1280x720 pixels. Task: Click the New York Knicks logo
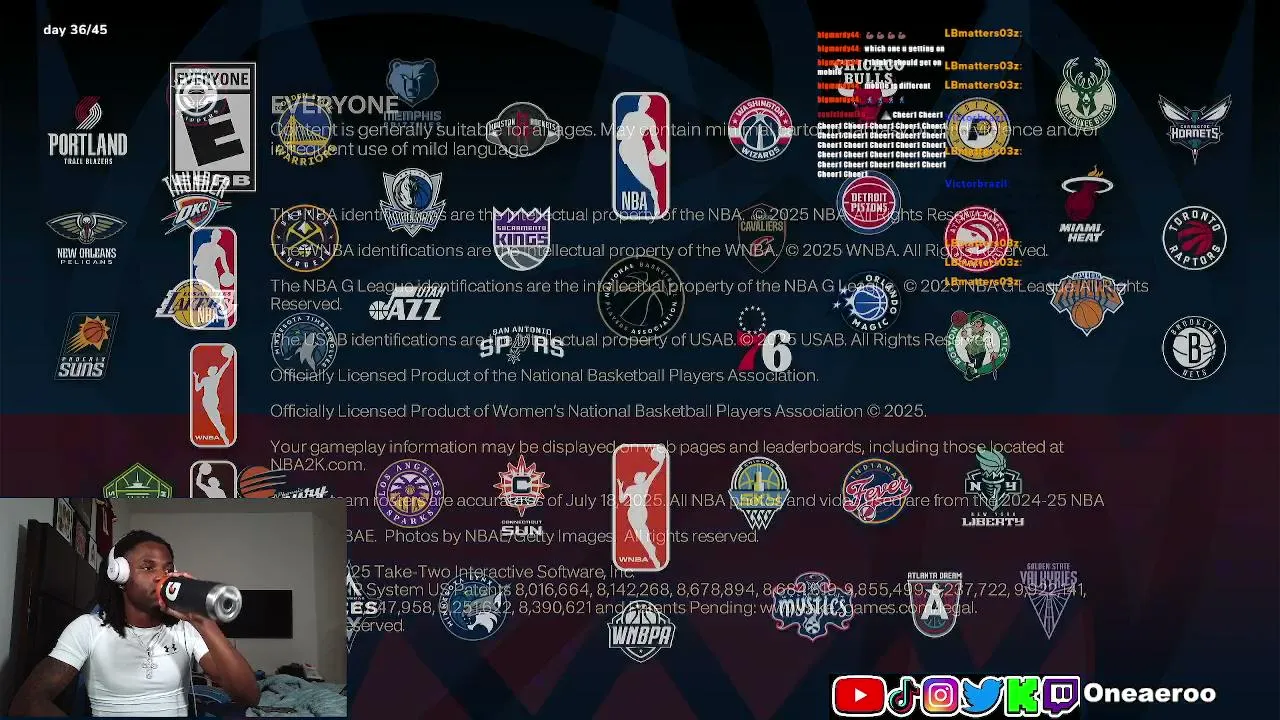pyautogui.click(x=1086, y=303)
